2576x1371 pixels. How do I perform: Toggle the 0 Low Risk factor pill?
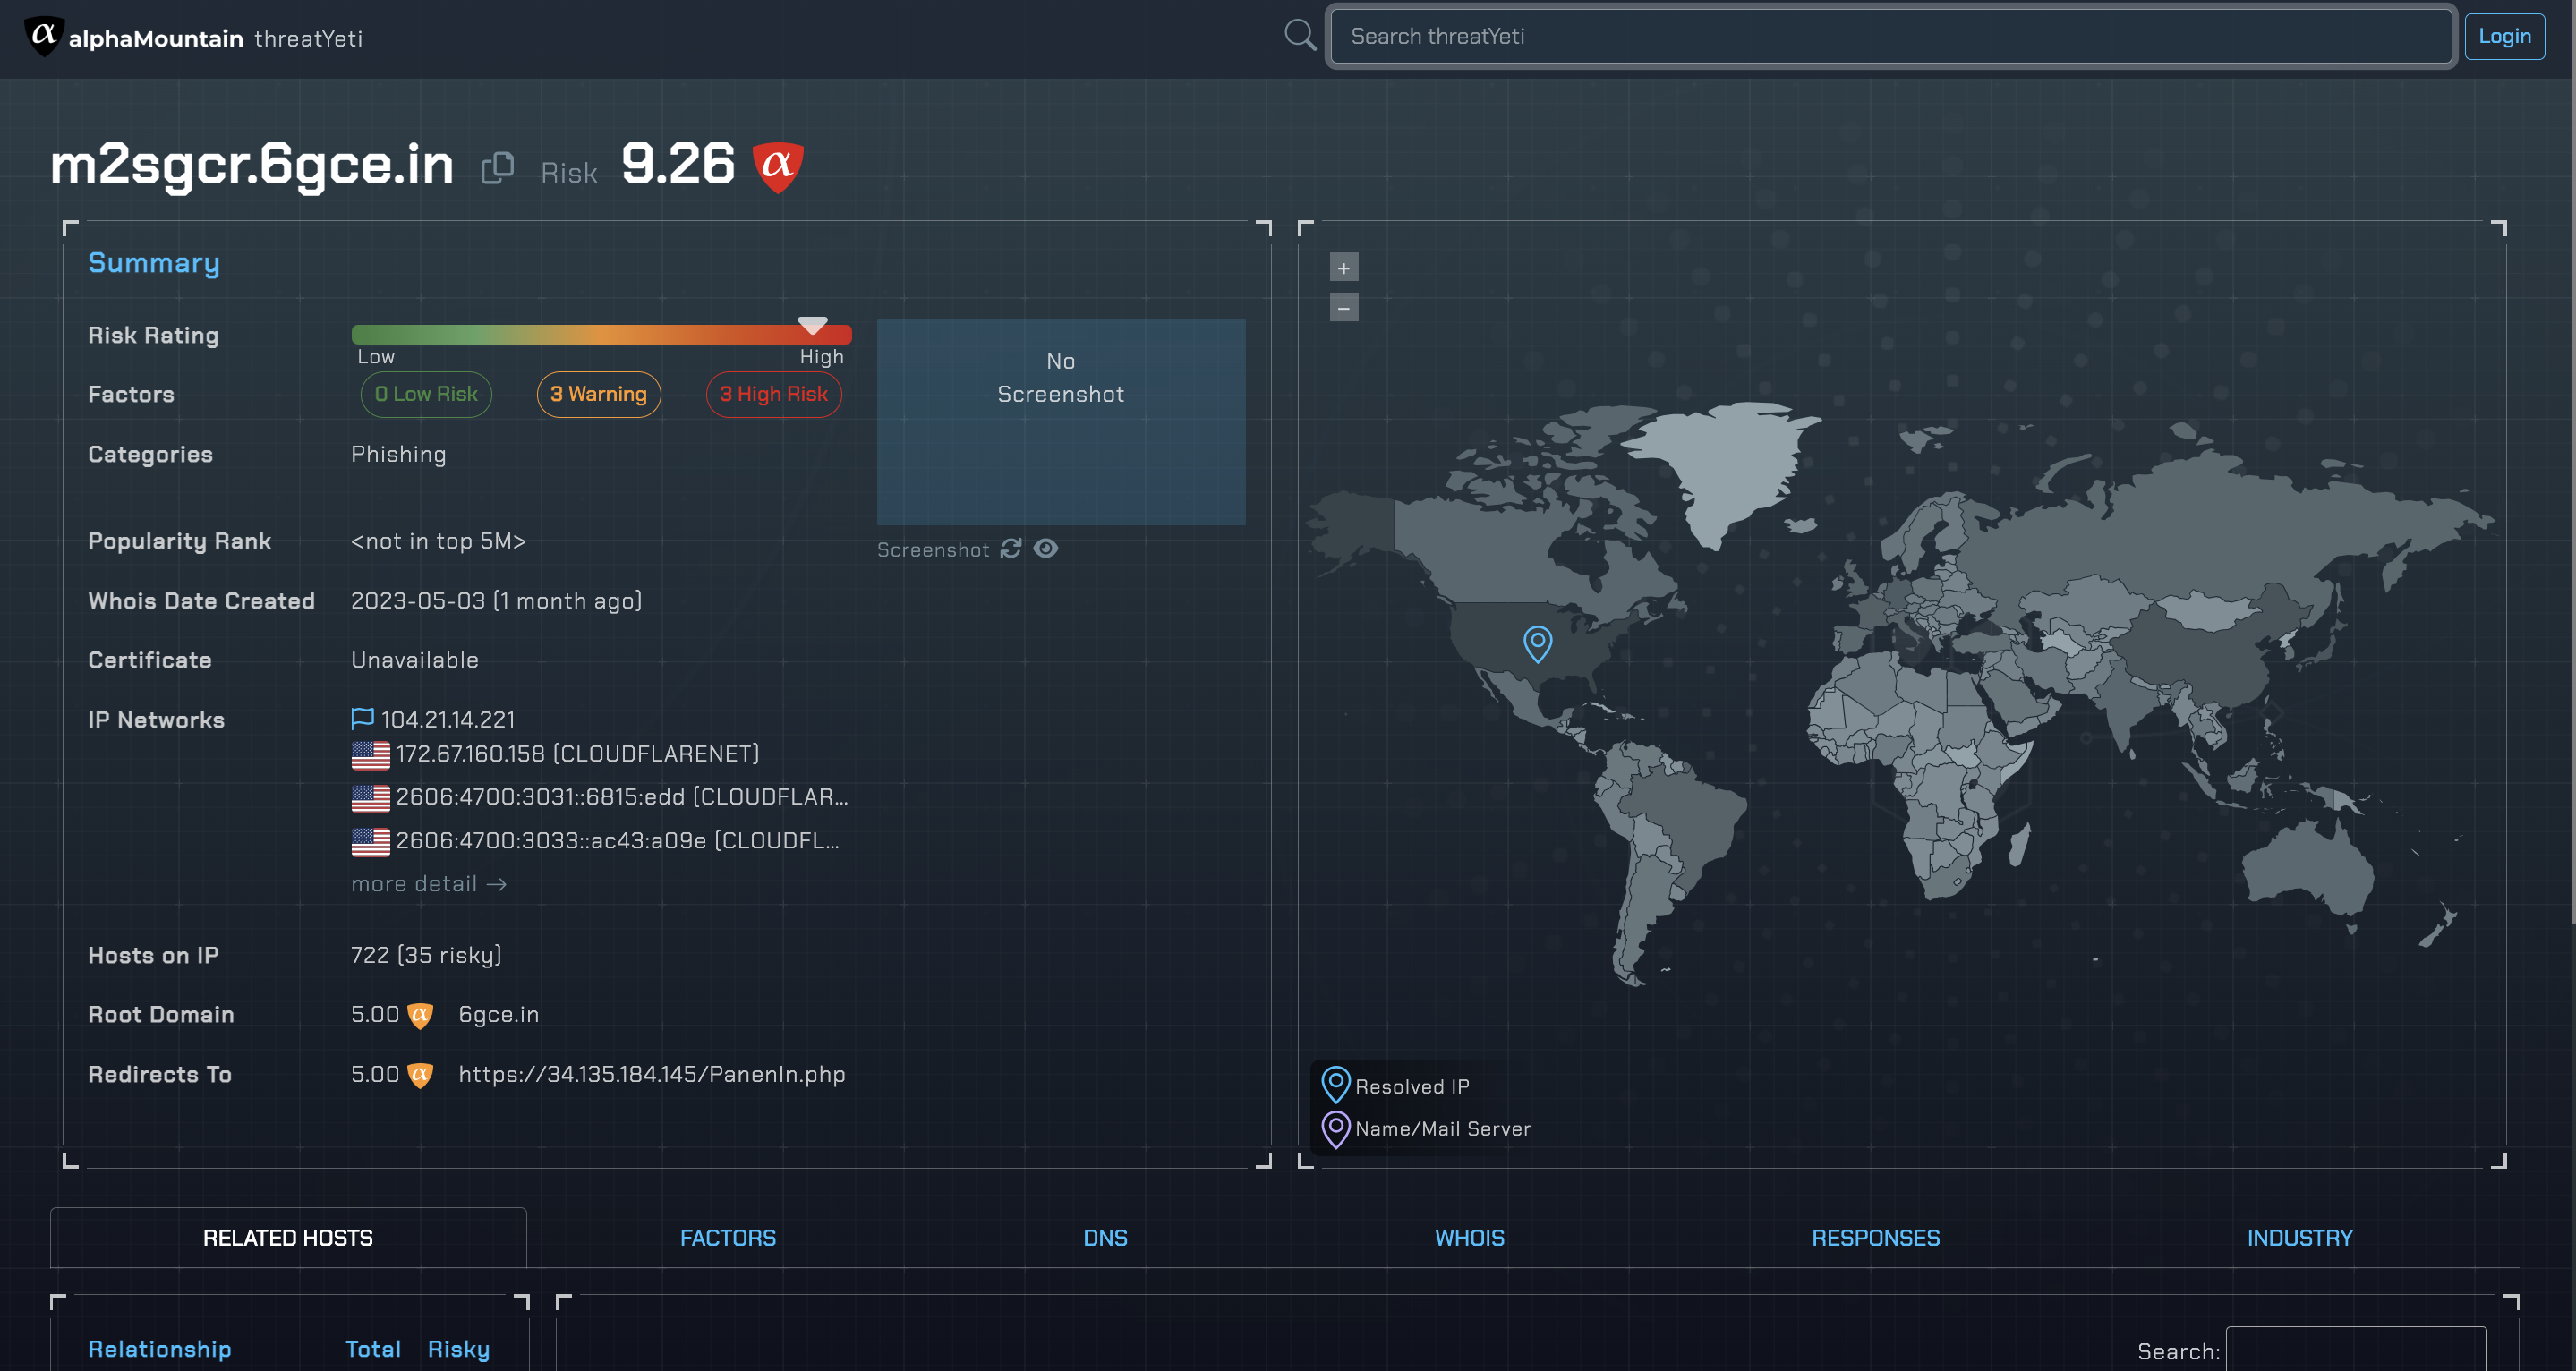pyautogui.click(x=426, y=394)
